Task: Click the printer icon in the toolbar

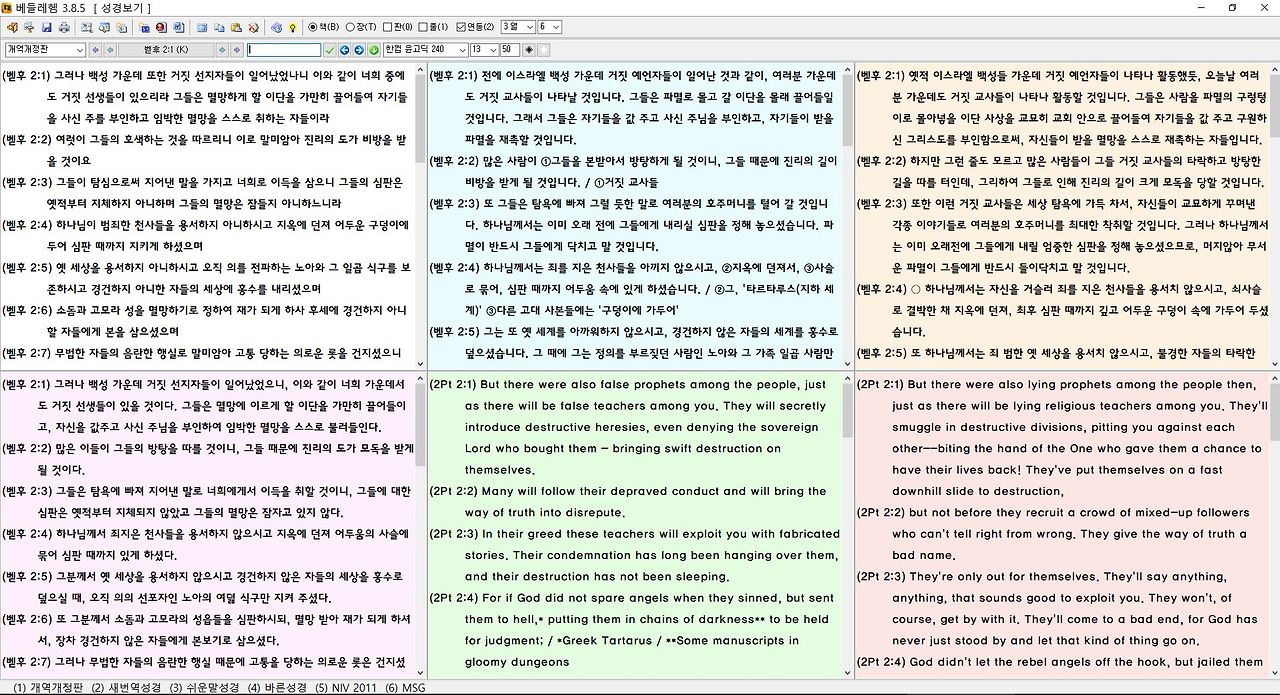Action: [x=65, y=27]
